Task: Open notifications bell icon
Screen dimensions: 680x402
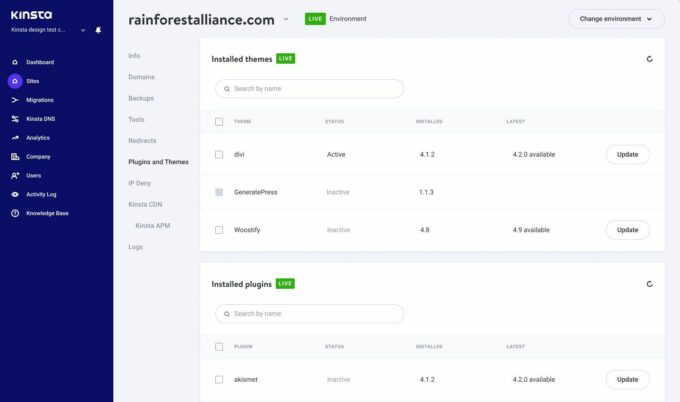Action: pos(98,30)
